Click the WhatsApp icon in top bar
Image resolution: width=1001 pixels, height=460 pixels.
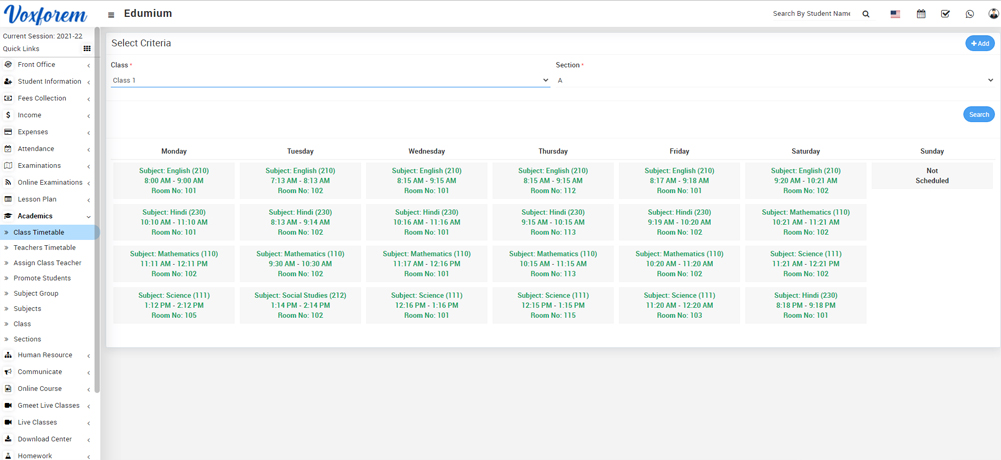(x=969, y=14)
